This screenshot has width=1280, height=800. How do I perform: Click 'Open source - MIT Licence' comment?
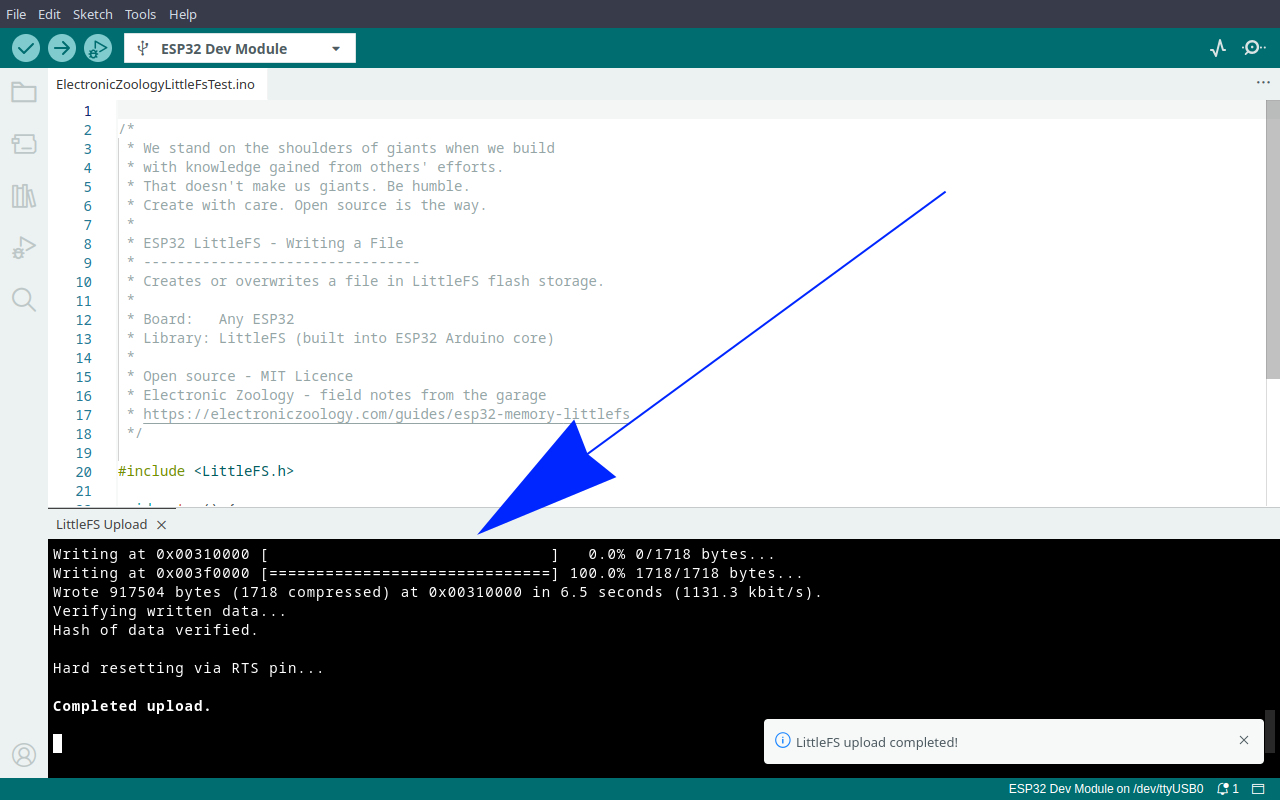248,376
